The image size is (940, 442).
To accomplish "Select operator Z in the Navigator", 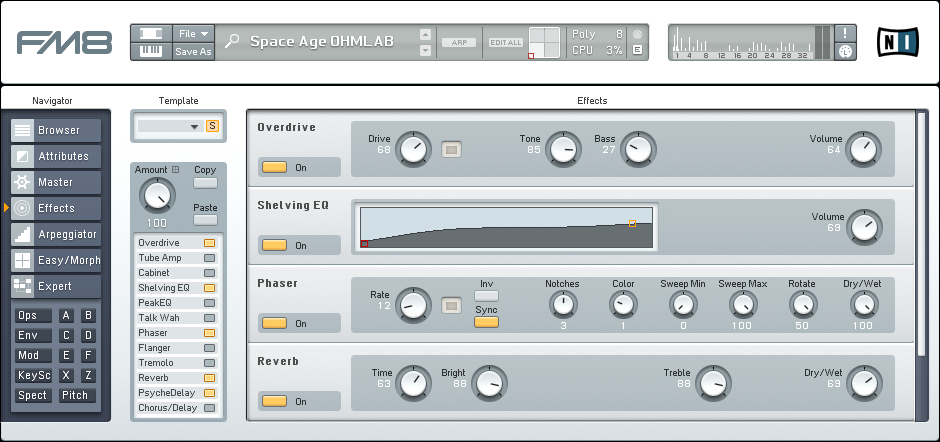I will pyautogui.click(x=88, y=375).
